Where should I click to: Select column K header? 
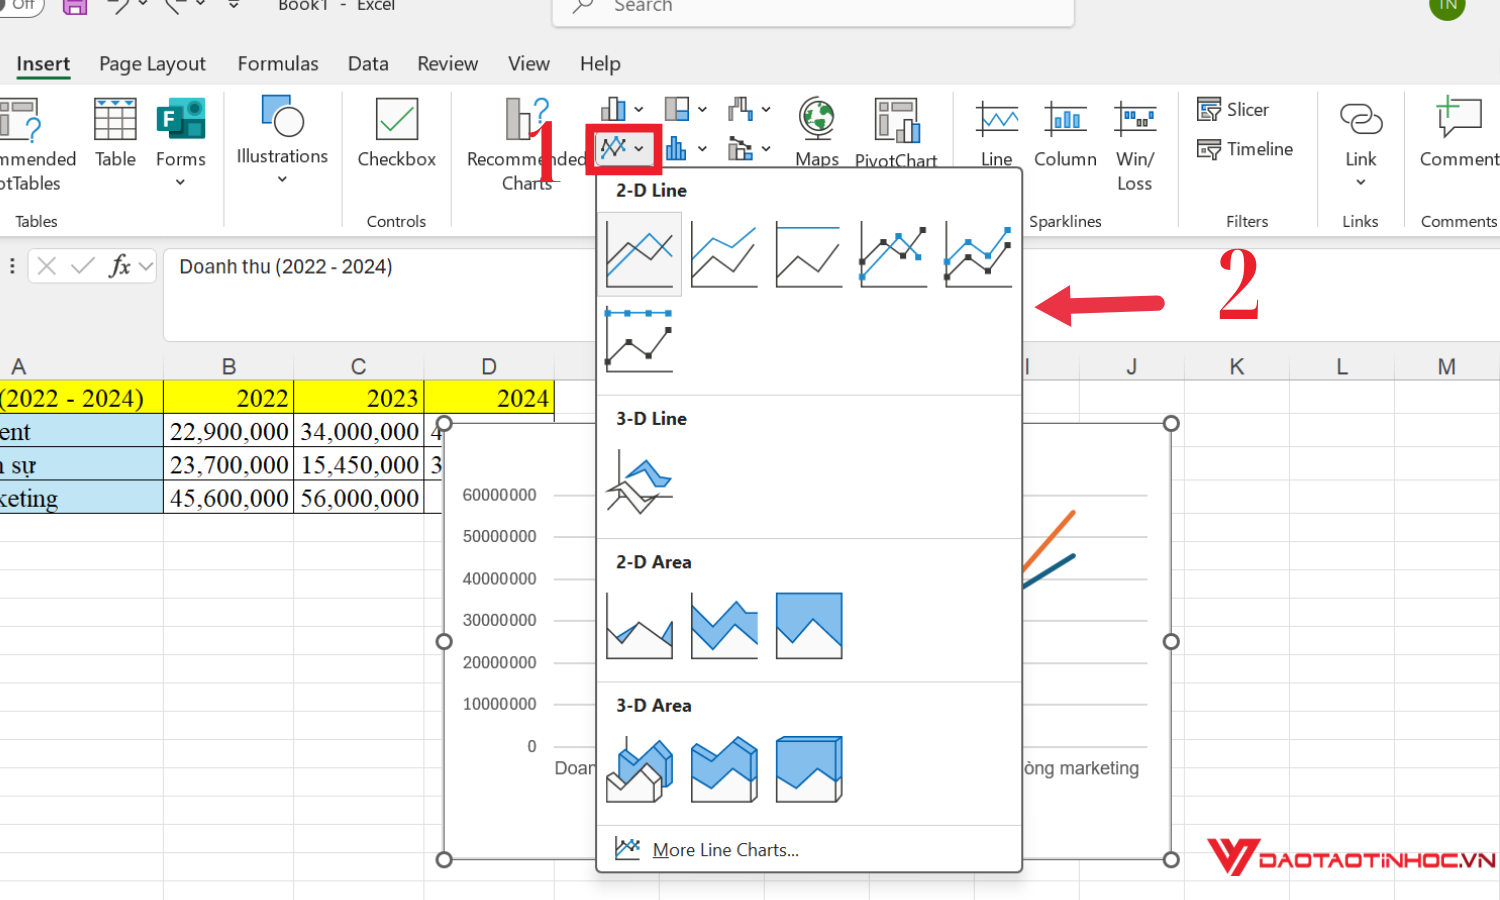pos(1237,367)
